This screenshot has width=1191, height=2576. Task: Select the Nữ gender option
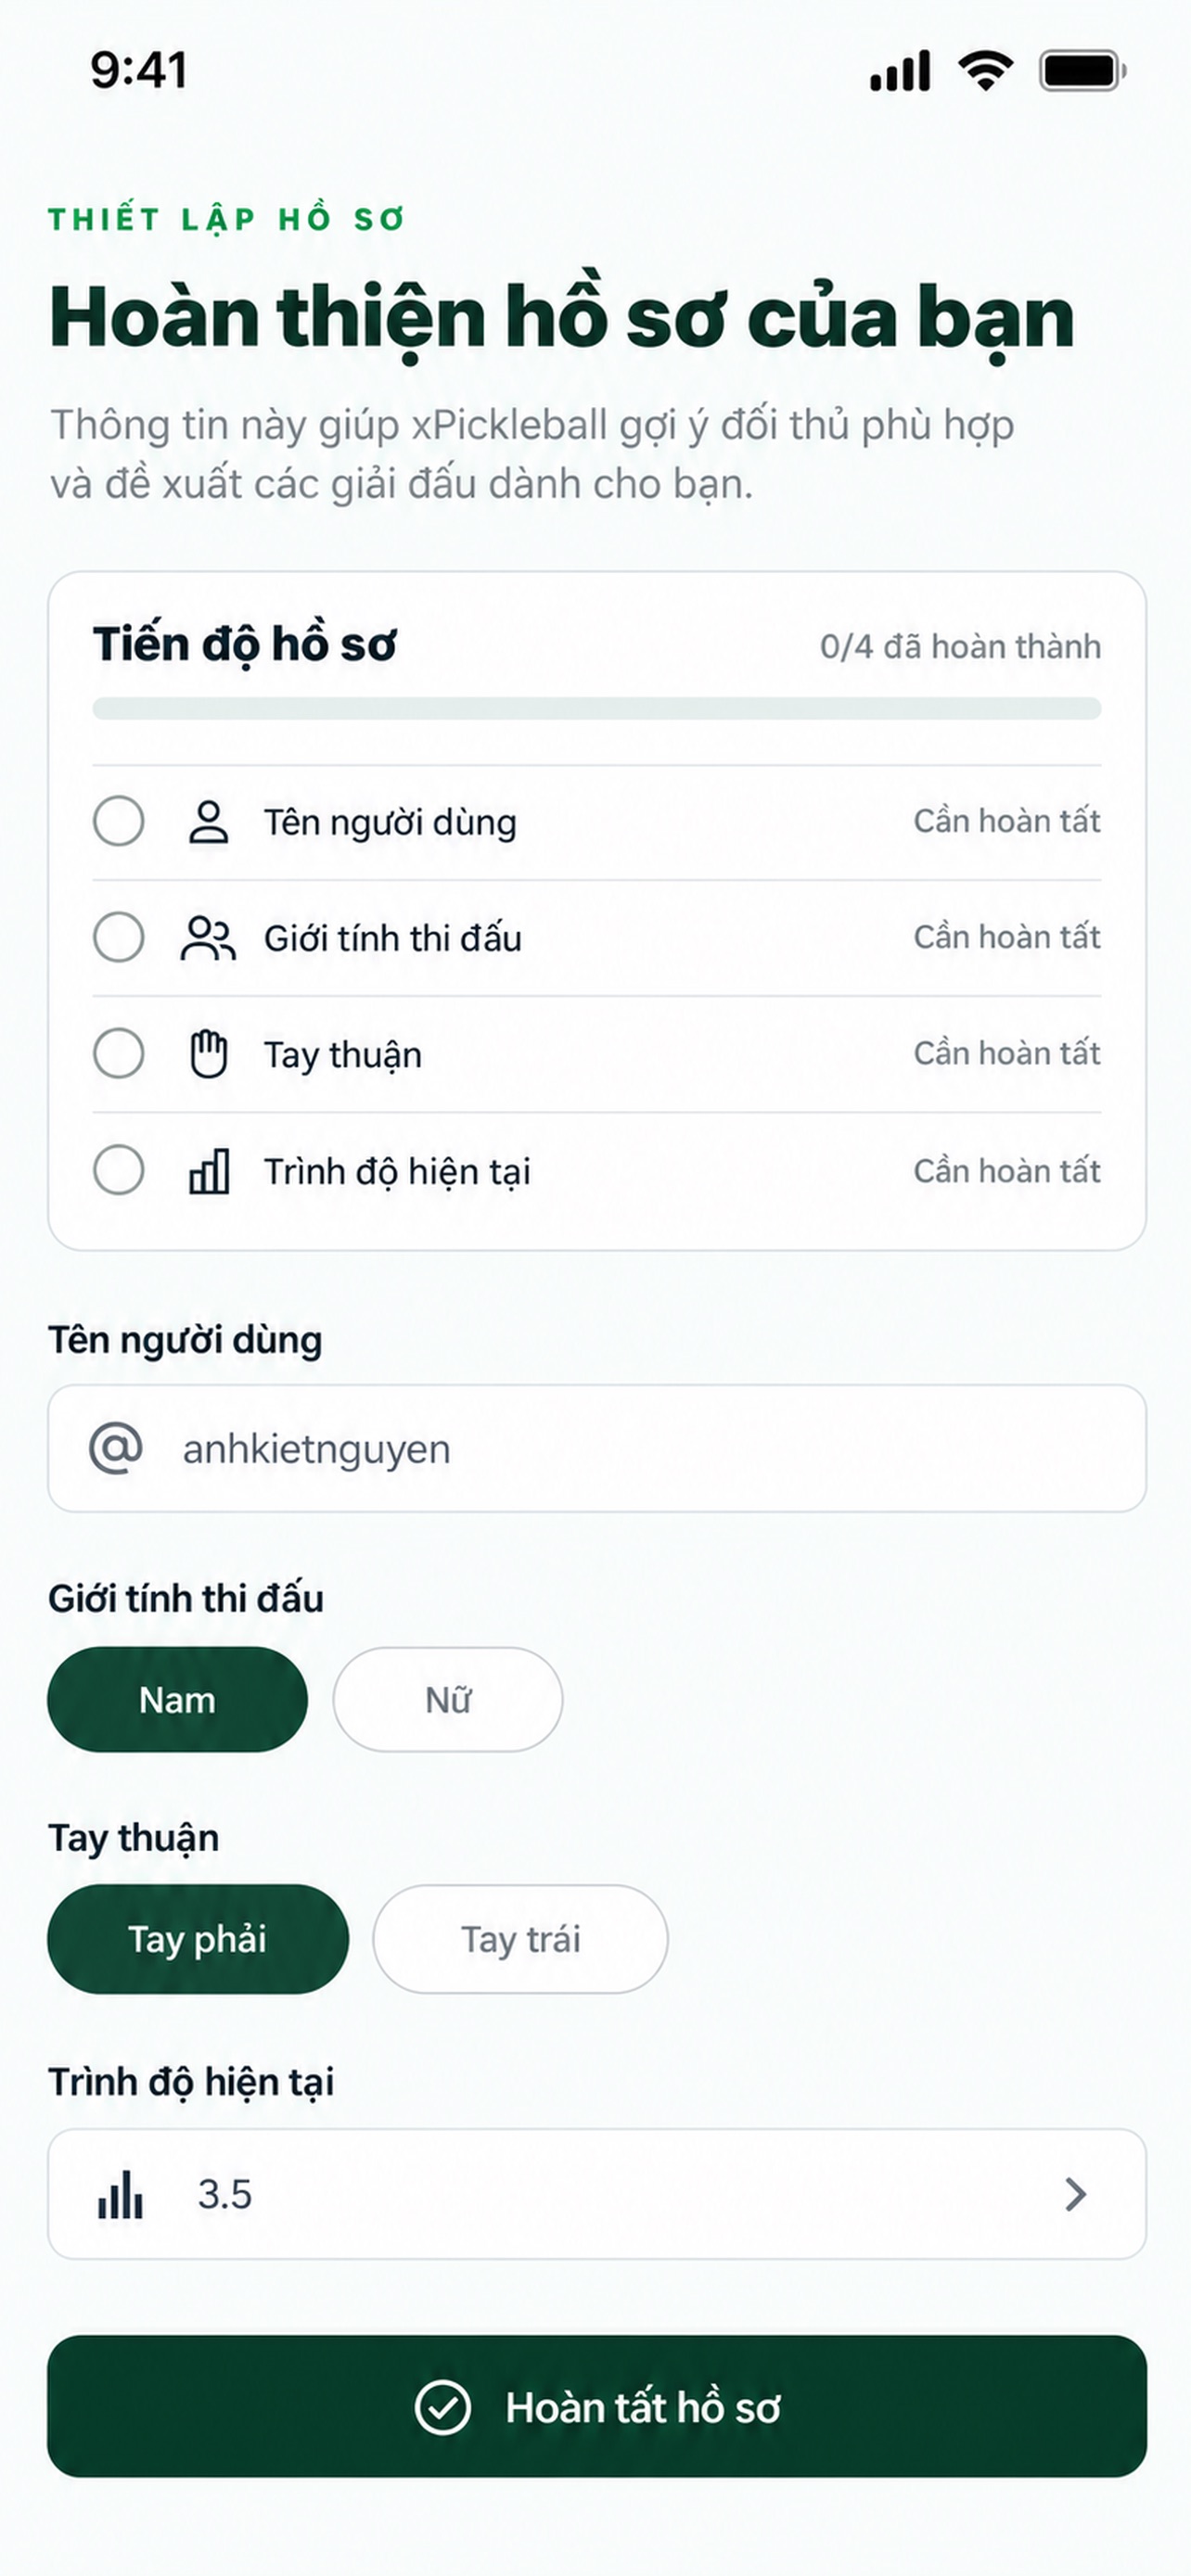point(448,1699)
